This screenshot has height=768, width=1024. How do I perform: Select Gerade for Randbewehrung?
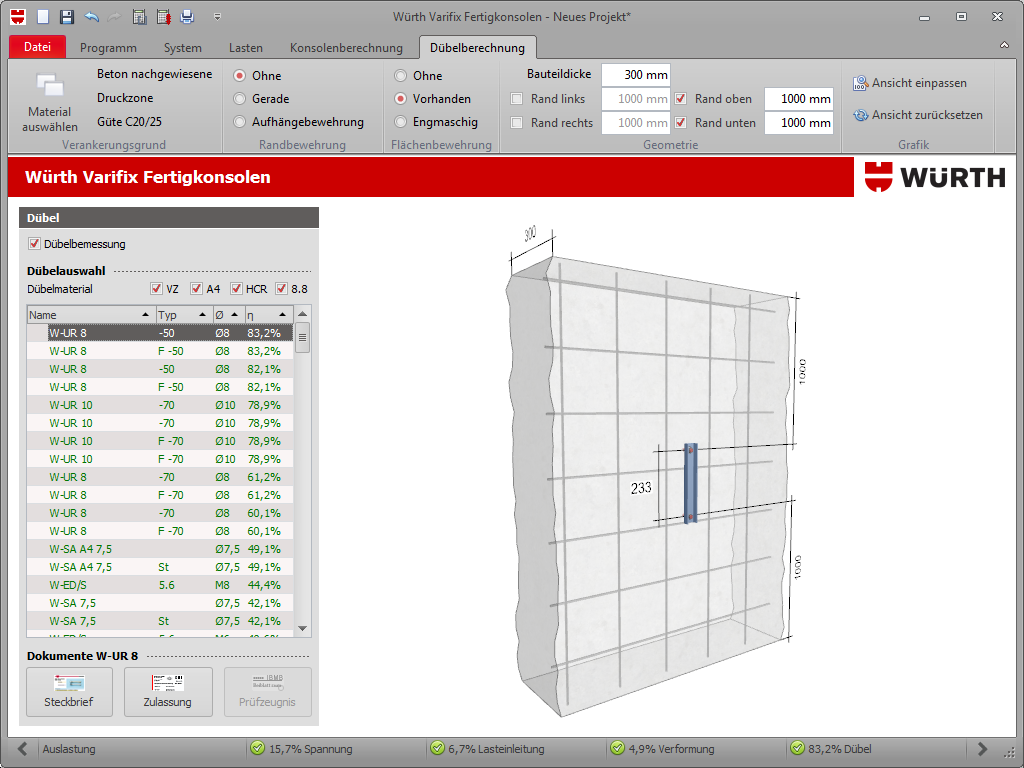240,99
